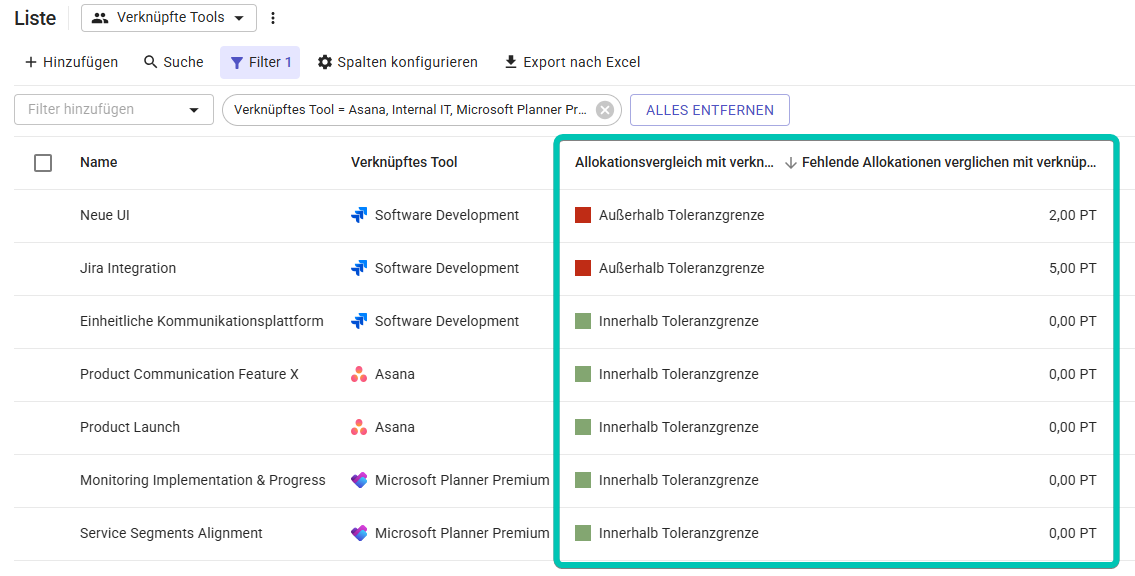Switch to the Filter 1 view
Viewport: 1135px width, 576px height.
click(260, 62)
